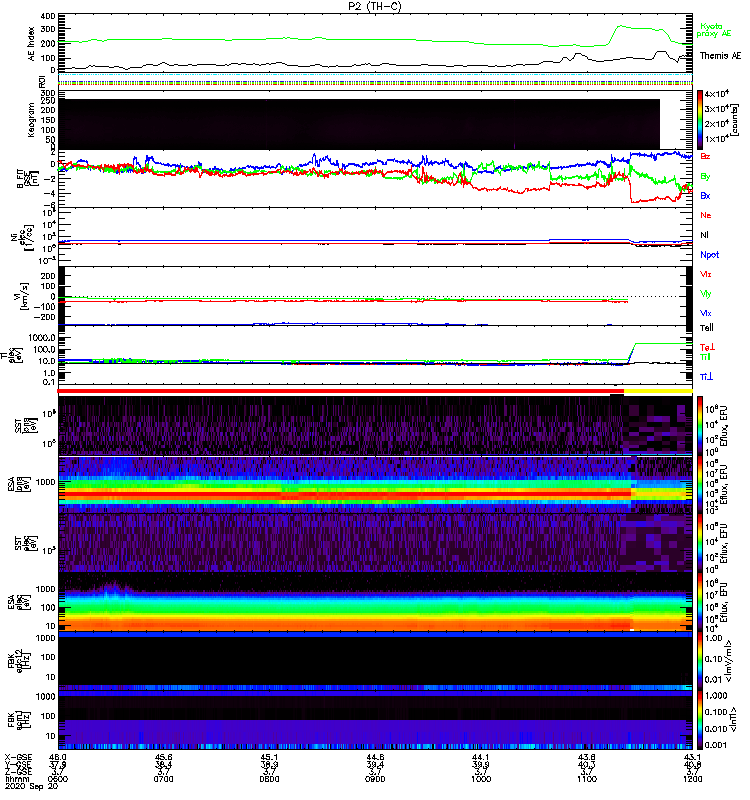Select the Kyoto proxy AE legend label
Viewport: 750px width, 800px height.
tap(714, 30)
